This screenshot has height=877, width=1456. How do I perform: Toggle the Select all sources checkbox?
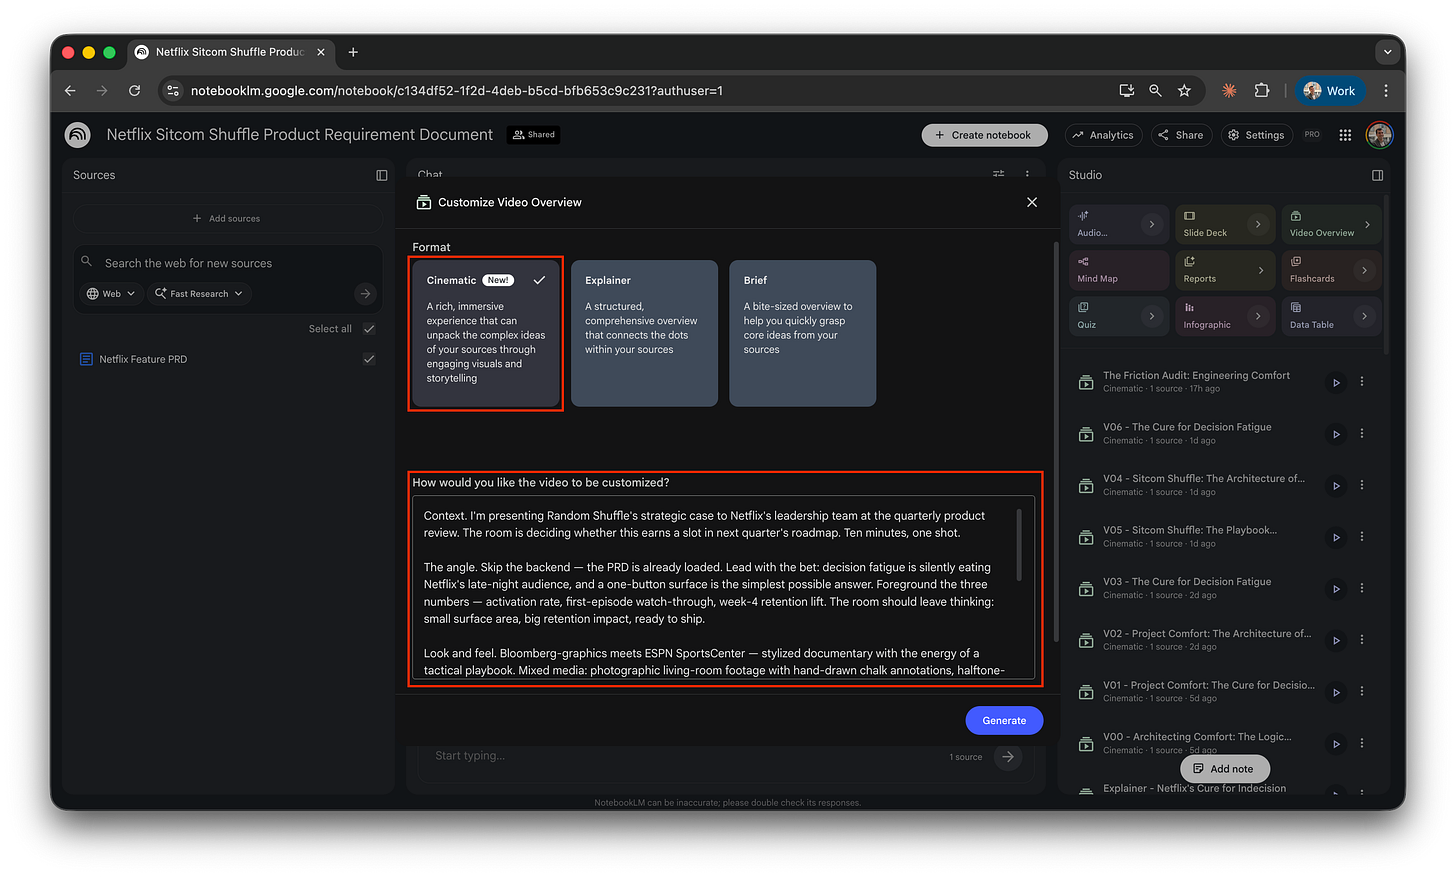[x=369, y=329]
